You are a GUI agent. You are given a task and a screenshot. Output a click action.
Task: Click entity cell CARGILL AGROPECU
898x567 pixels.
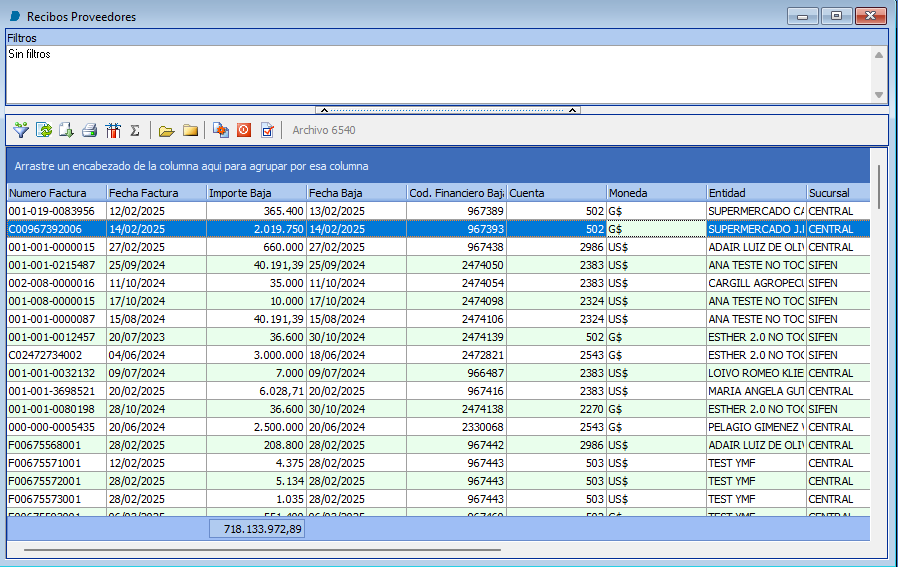tap(757, 283)
